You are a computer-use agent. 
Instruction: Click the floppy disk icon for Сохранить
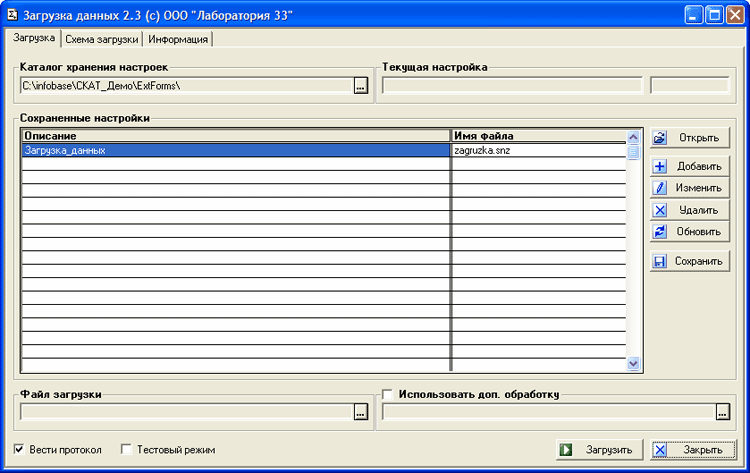[660, 262]
